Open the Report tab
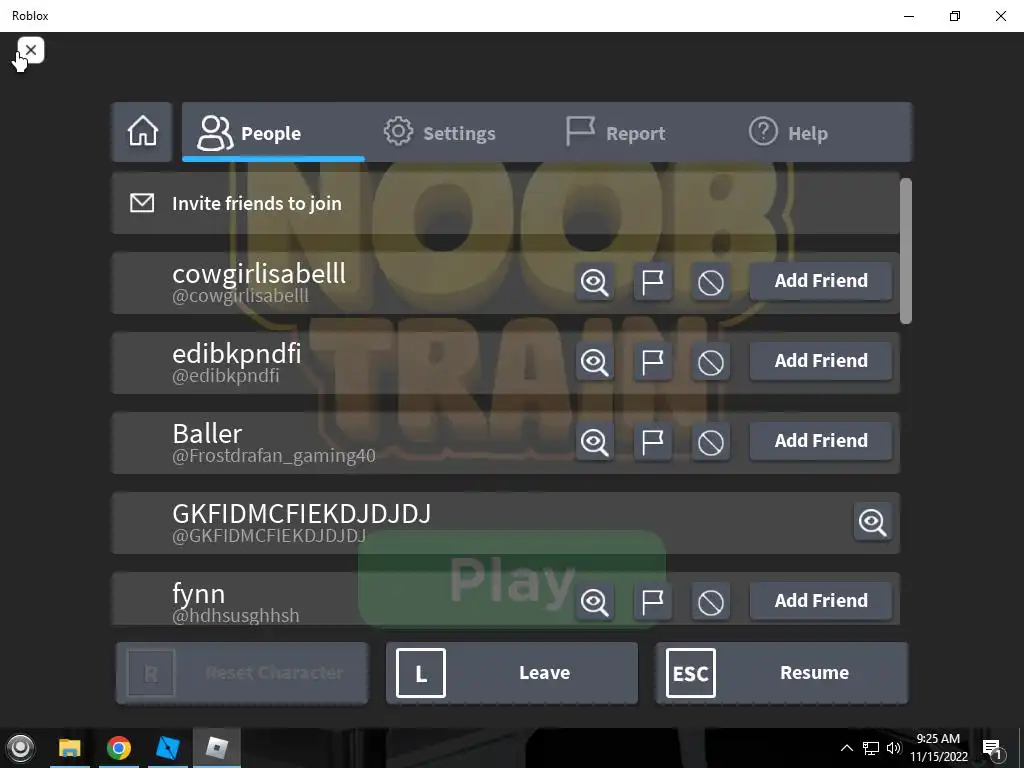 616,133
